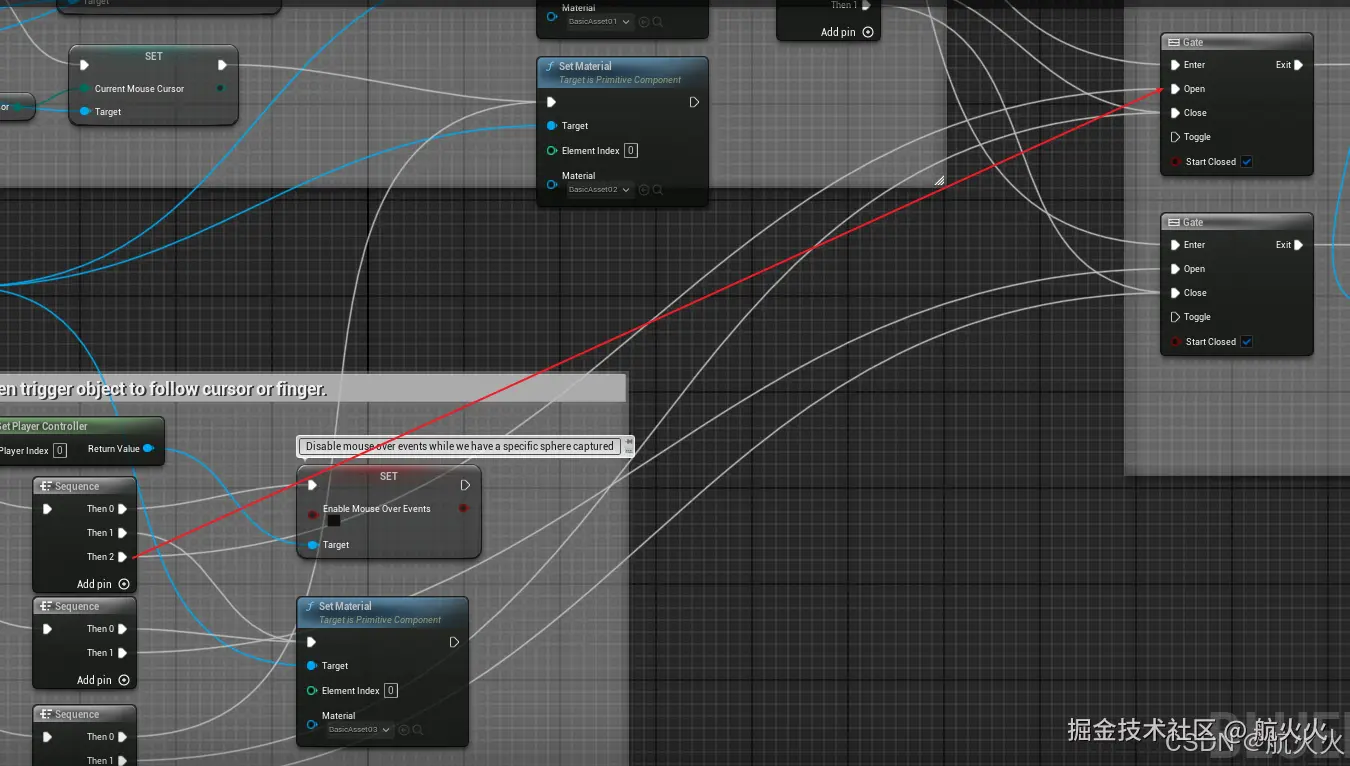
Task: Click the Open pin on the upper Gate node
Action: pos(1175,89)
